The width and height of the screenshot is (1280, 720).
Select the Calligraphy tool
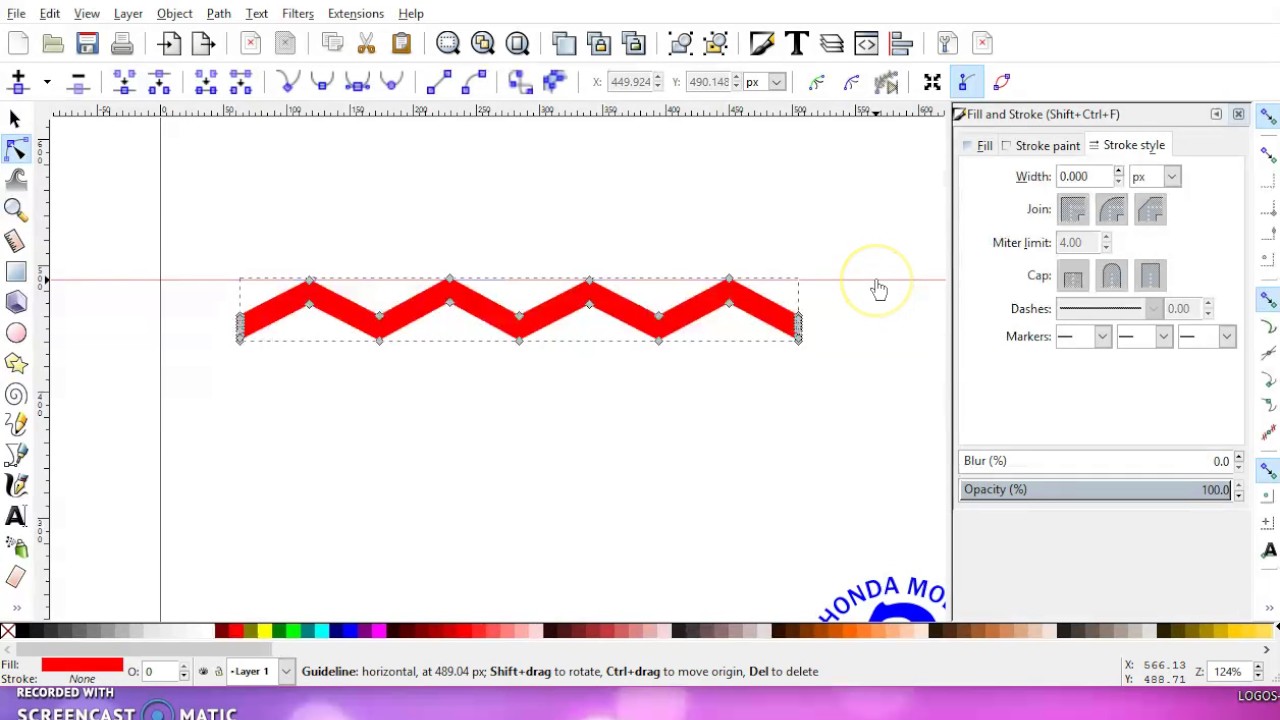click(15, 486)
